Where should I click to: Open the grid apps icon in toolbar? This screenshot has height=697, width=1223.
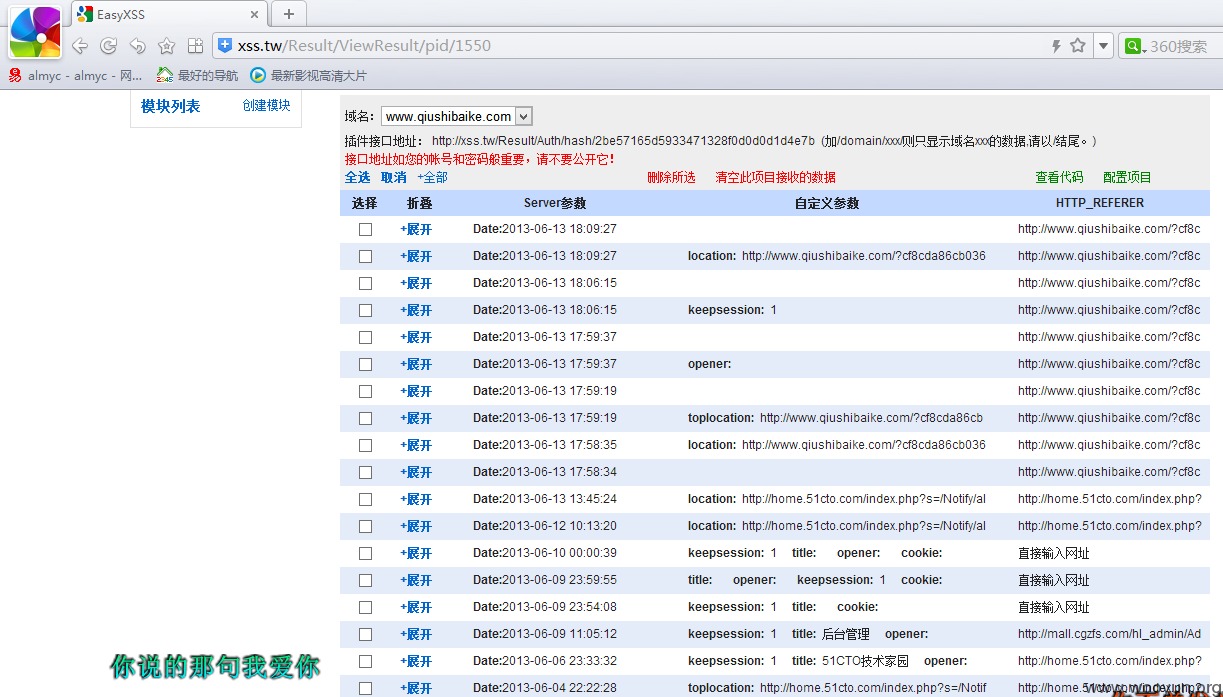[x=195, y=46]
